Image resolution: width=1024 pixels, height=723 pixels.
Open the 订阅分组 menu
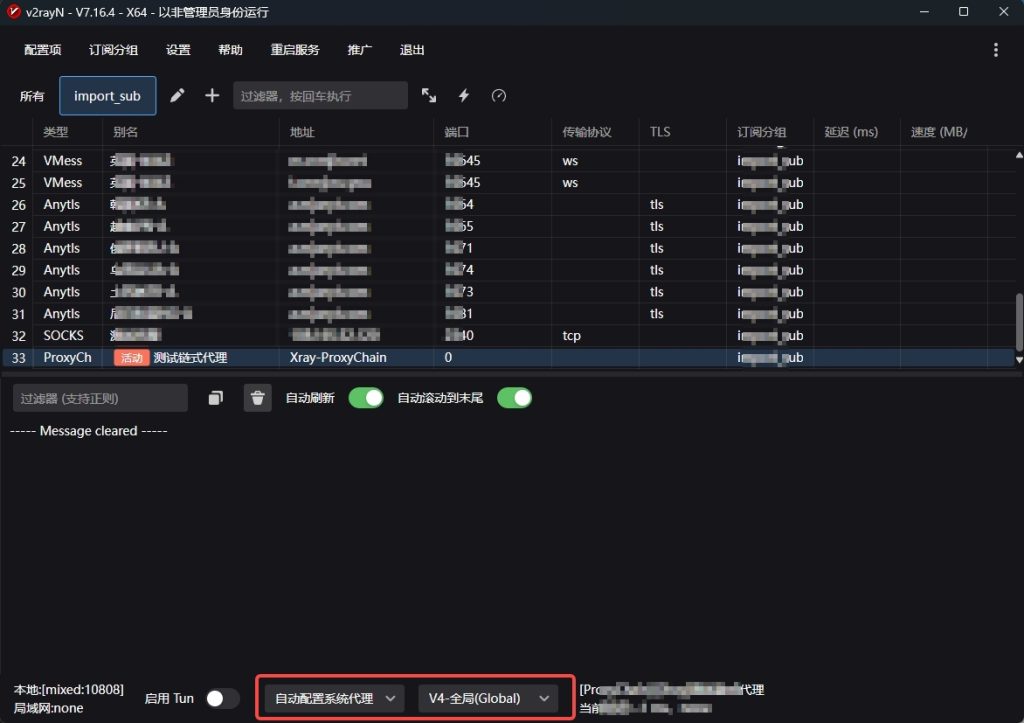(113, 50)
